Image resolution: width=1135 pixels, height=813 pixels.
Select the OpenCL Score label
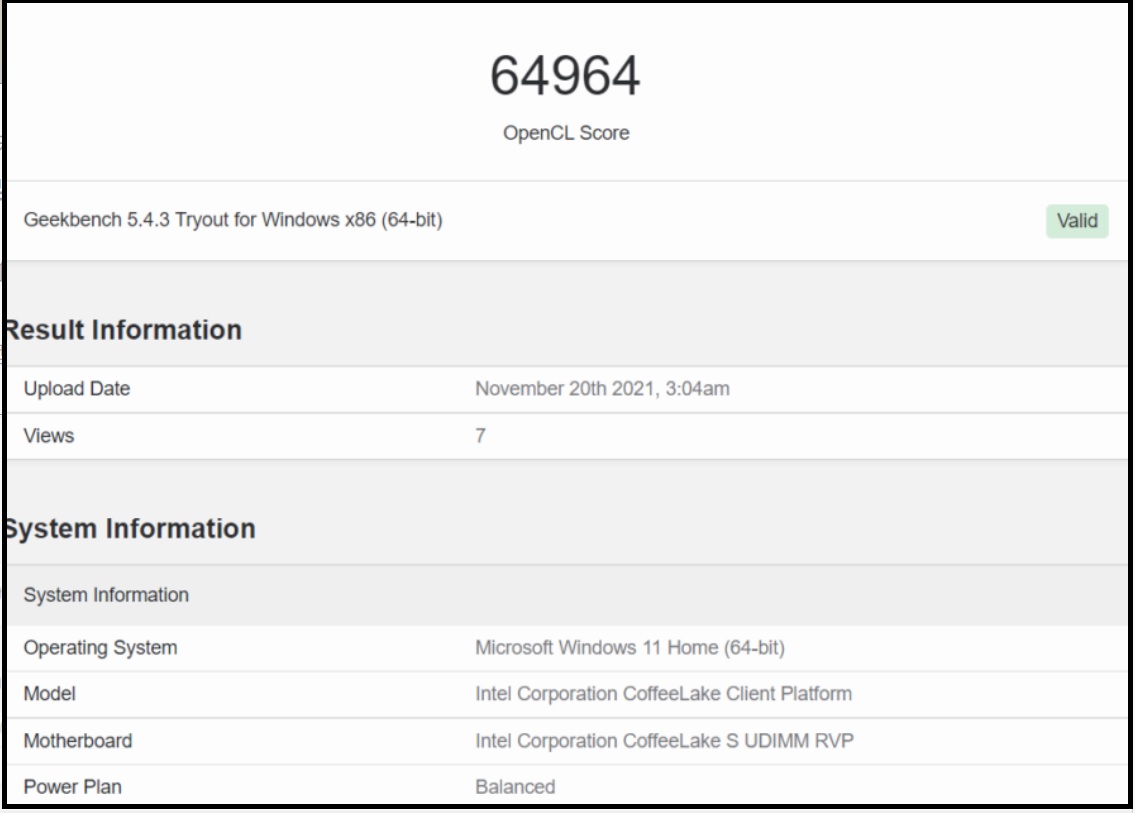(567, 131)
